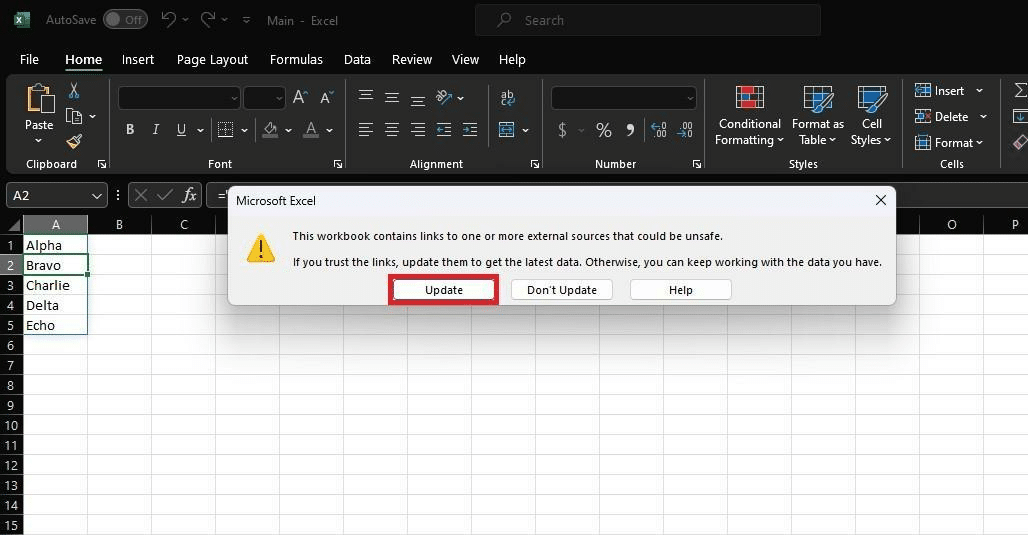Apply Bold formatting
Image resolution: width=1028 pixels, height=535 pixels.
coord(130,130)
